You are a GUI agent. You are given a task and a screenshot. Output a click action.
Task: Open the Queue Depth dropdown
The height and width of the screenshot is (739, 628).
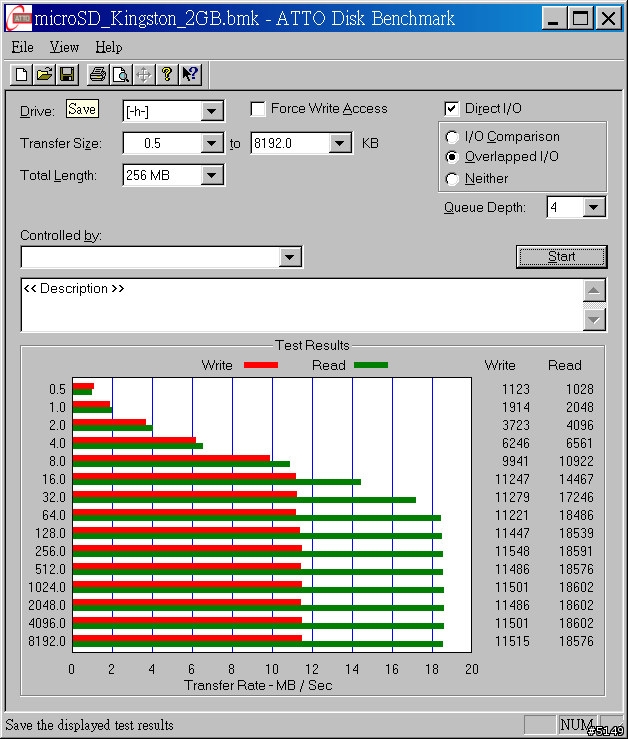click(x=594, y=207)
